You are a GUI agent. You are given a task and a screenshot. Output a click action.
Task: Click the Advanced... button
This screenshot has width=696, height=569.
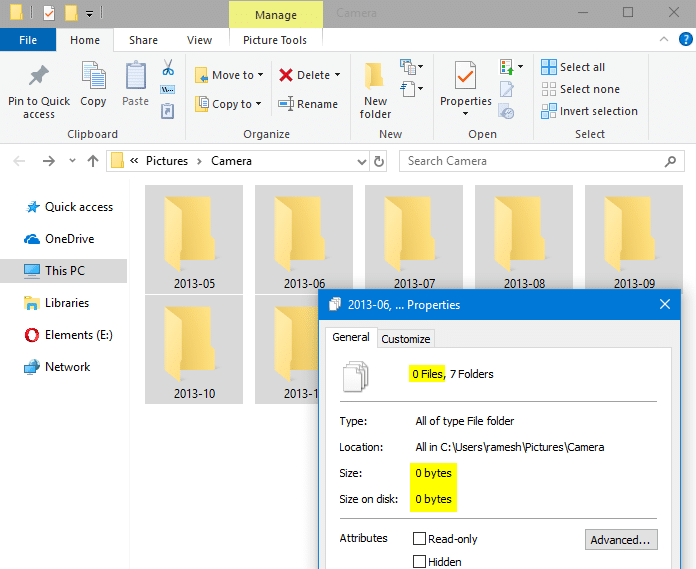pyautogui.click(x=621, y=540)
